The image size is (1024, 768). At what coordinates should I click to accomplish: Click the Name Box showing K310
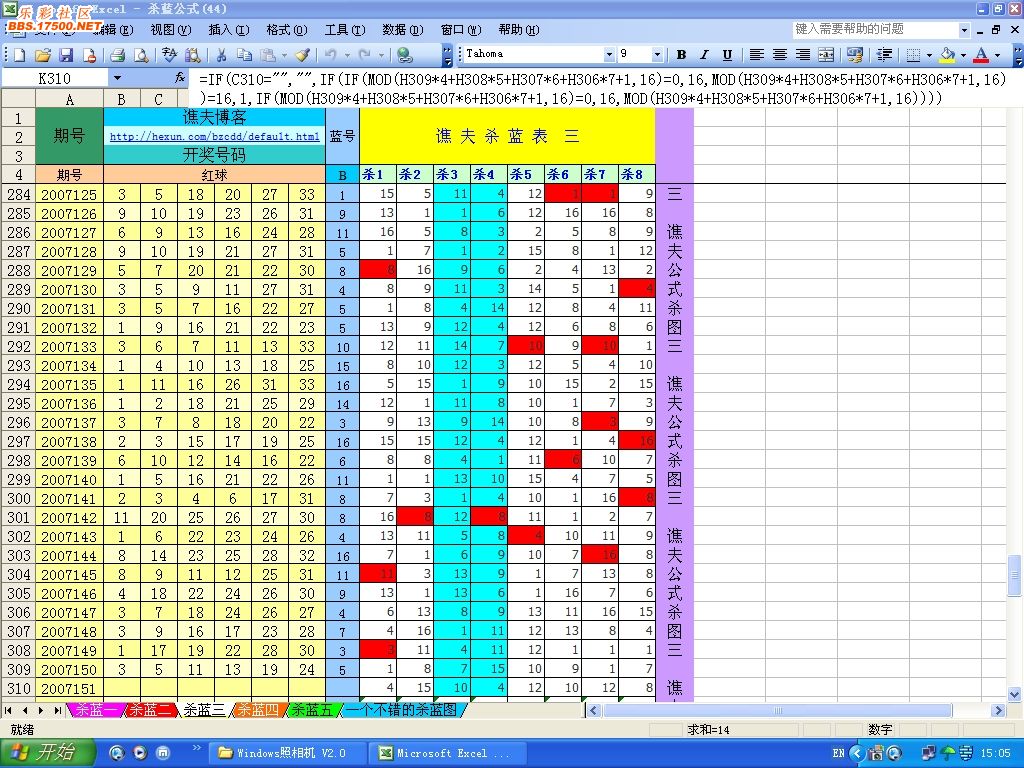click(55, 78)
